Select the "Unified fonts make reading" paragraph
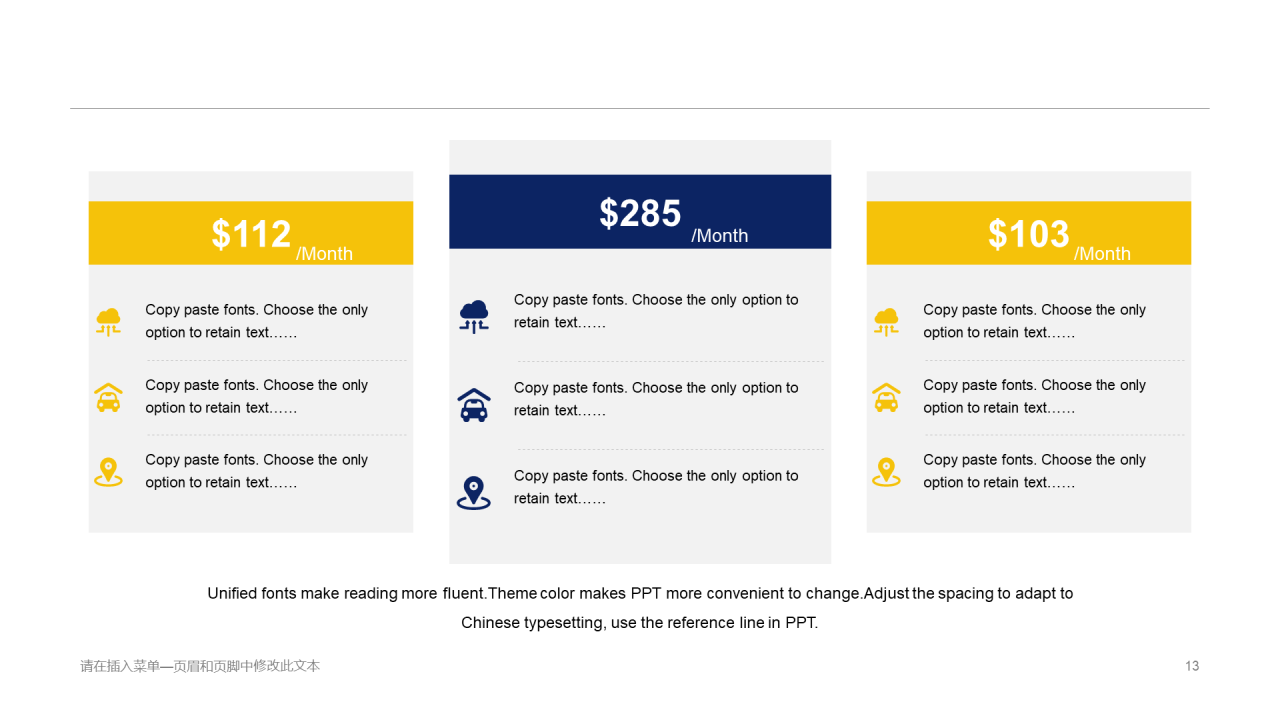Image resolution: width=1280 pixels, height=720 pixels. [x=640, y=608]
